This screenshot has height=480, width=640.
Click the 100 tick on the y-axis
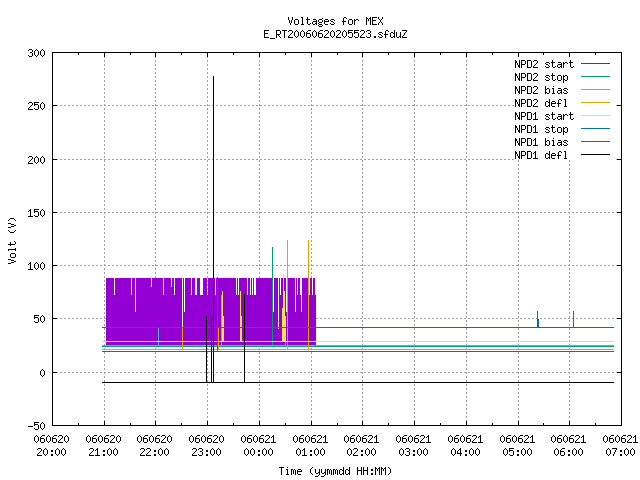pyautogui.click(x=36, y=266)
